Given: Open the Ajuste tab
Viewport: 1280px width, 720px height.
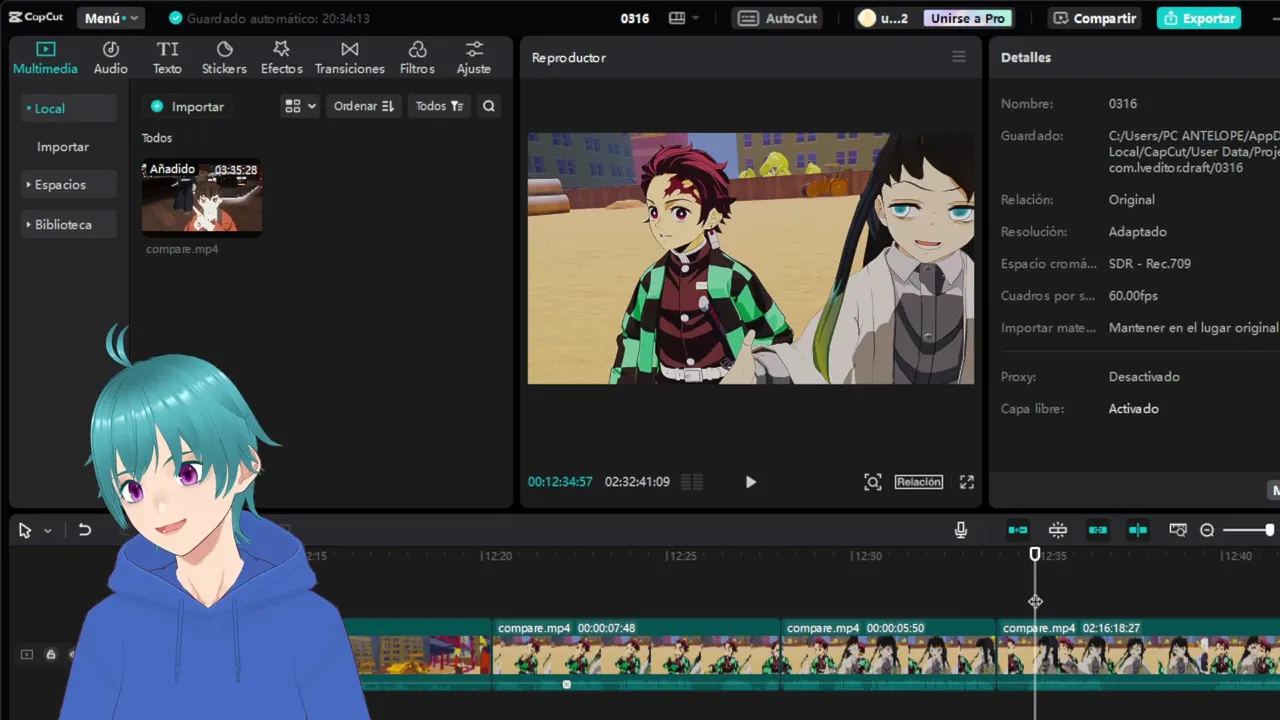Looking at the screenshot, I should pos(474,58).
